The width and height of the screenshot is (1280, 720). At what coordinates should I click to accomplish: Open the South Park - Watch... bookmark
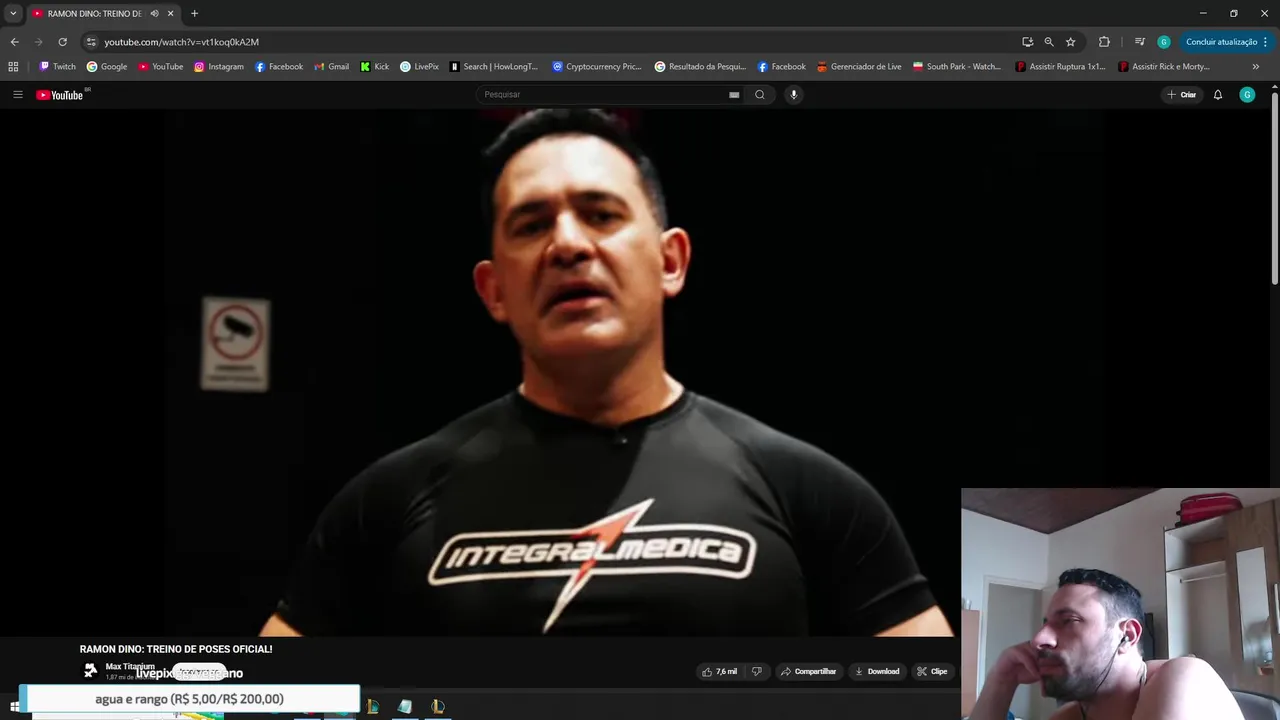(x=957, y=67)
